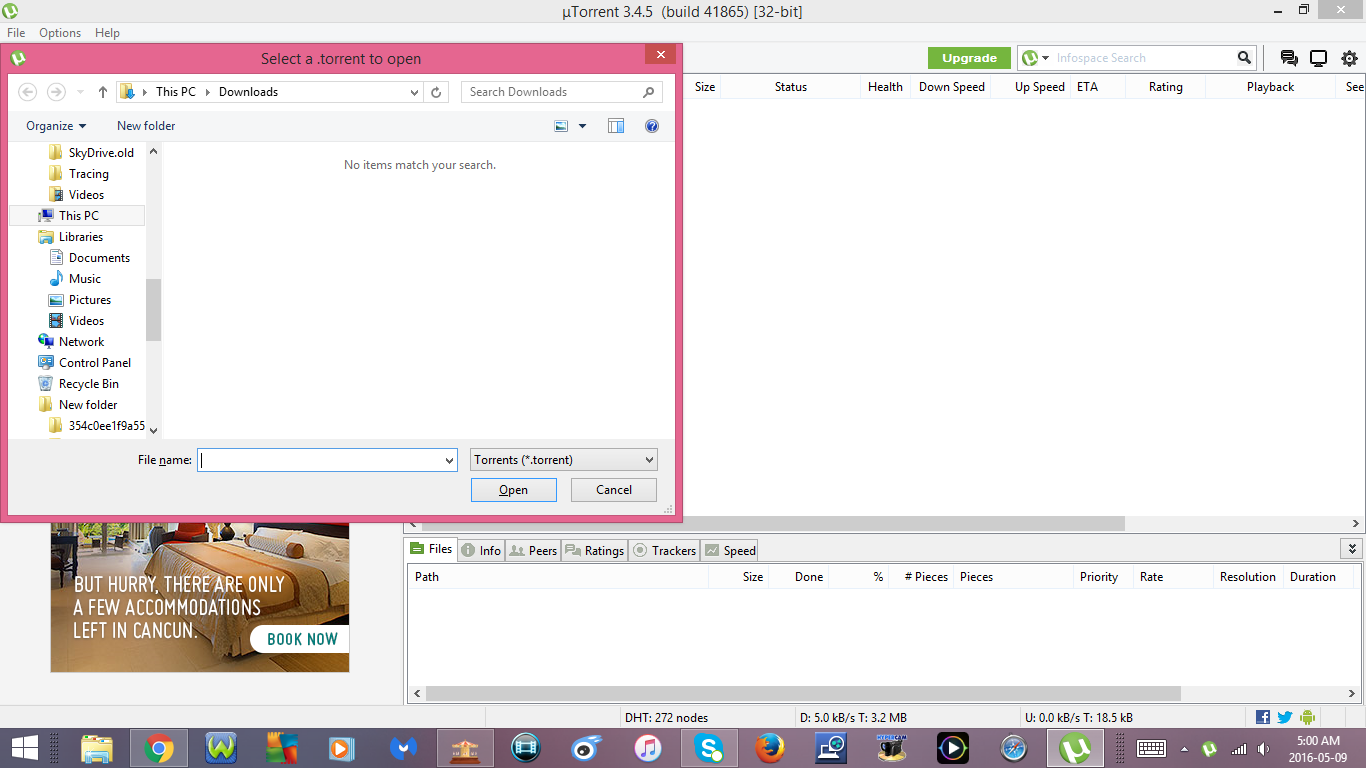
Task: Click the change view icon
Action: (561, 126)
